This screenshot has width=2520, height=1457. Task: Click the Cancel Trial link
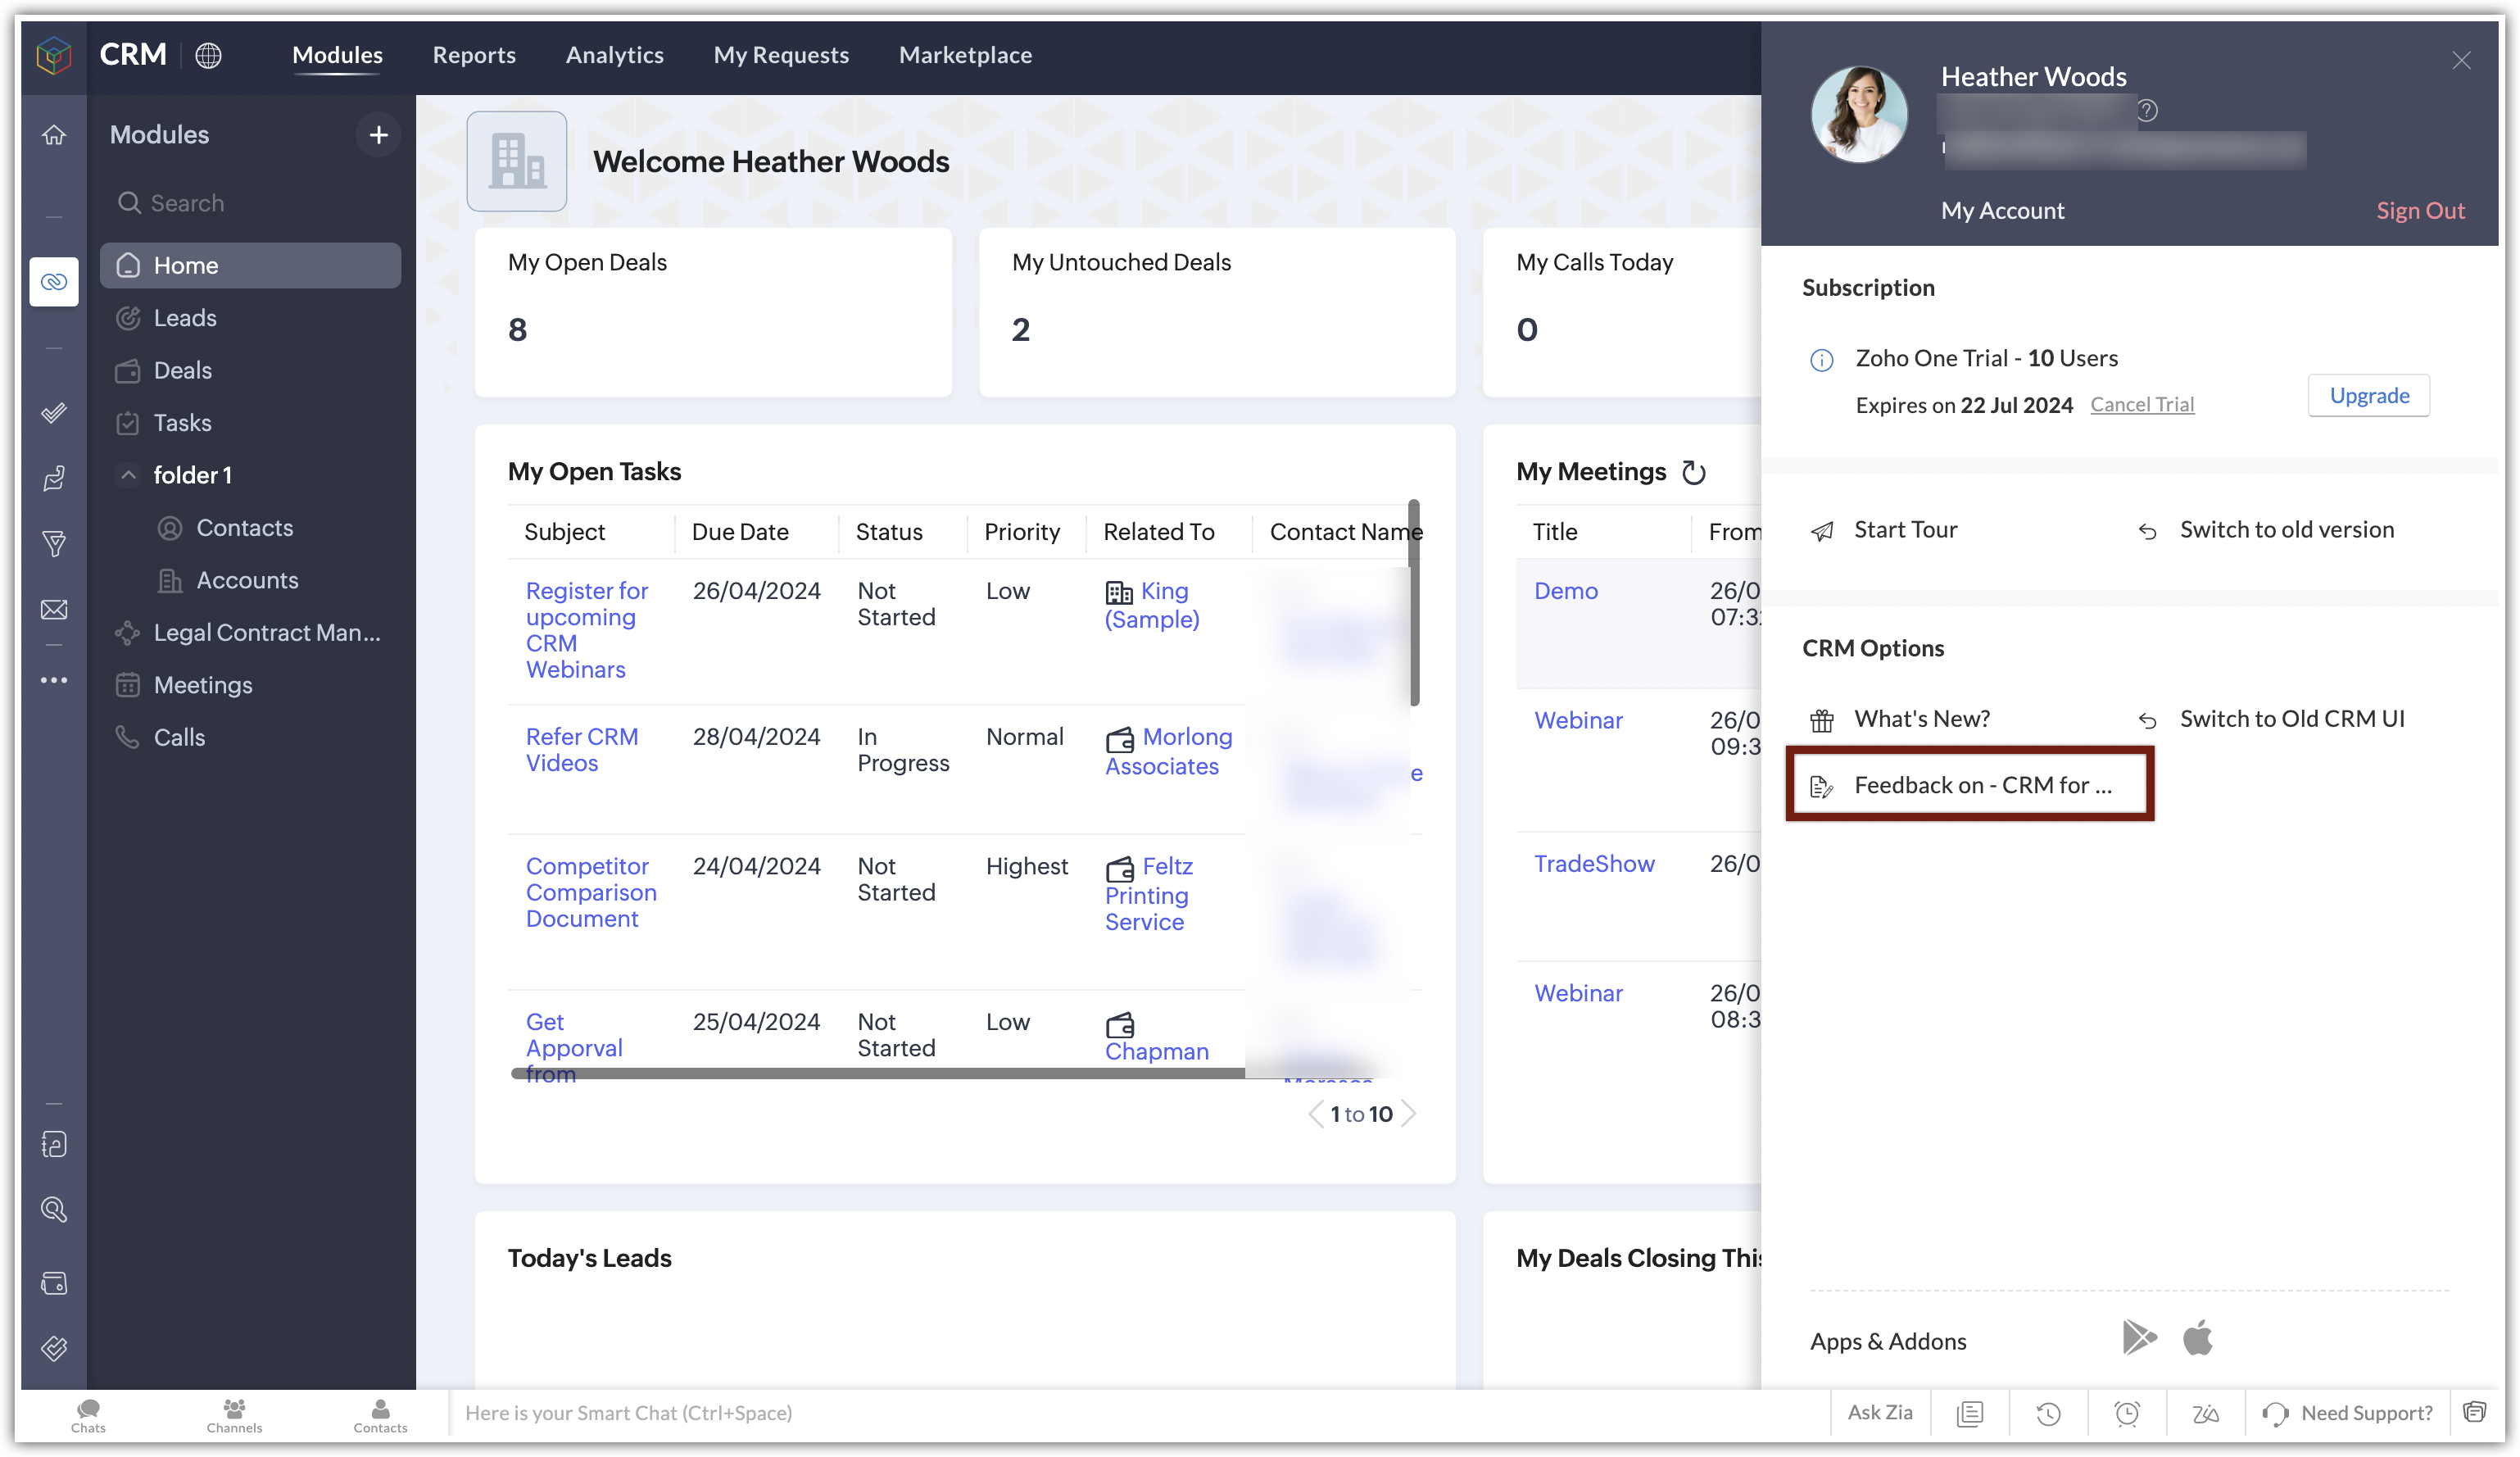2142,404
